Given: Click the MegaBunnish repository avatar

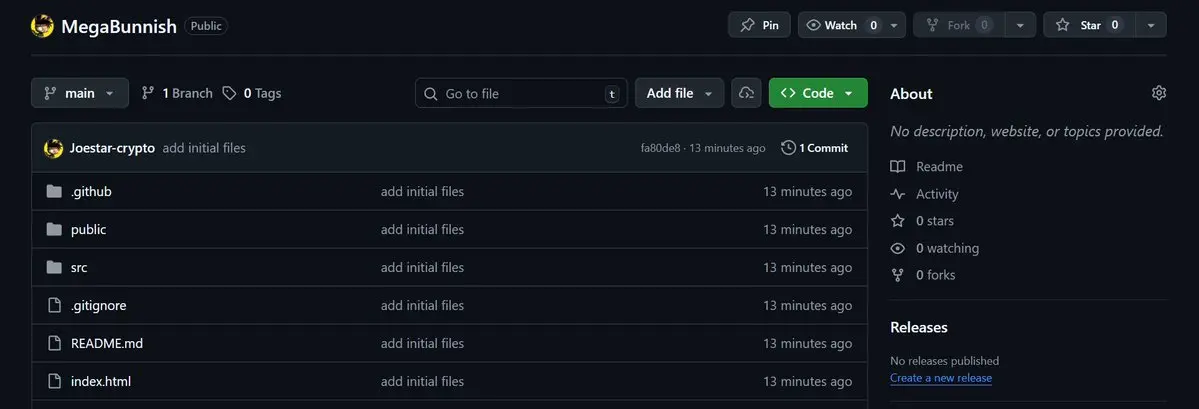Looking at the screenshot, I should 42,25.
